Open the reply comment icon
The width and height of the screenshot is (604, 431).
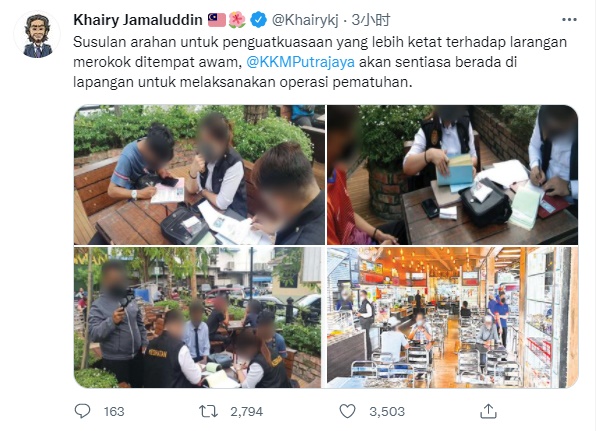click(82, 411)
